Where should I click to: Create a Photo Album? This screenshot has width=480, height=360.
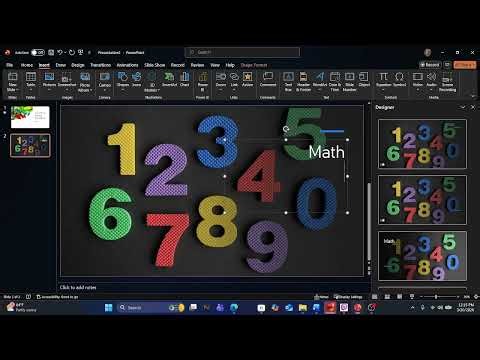85,82
